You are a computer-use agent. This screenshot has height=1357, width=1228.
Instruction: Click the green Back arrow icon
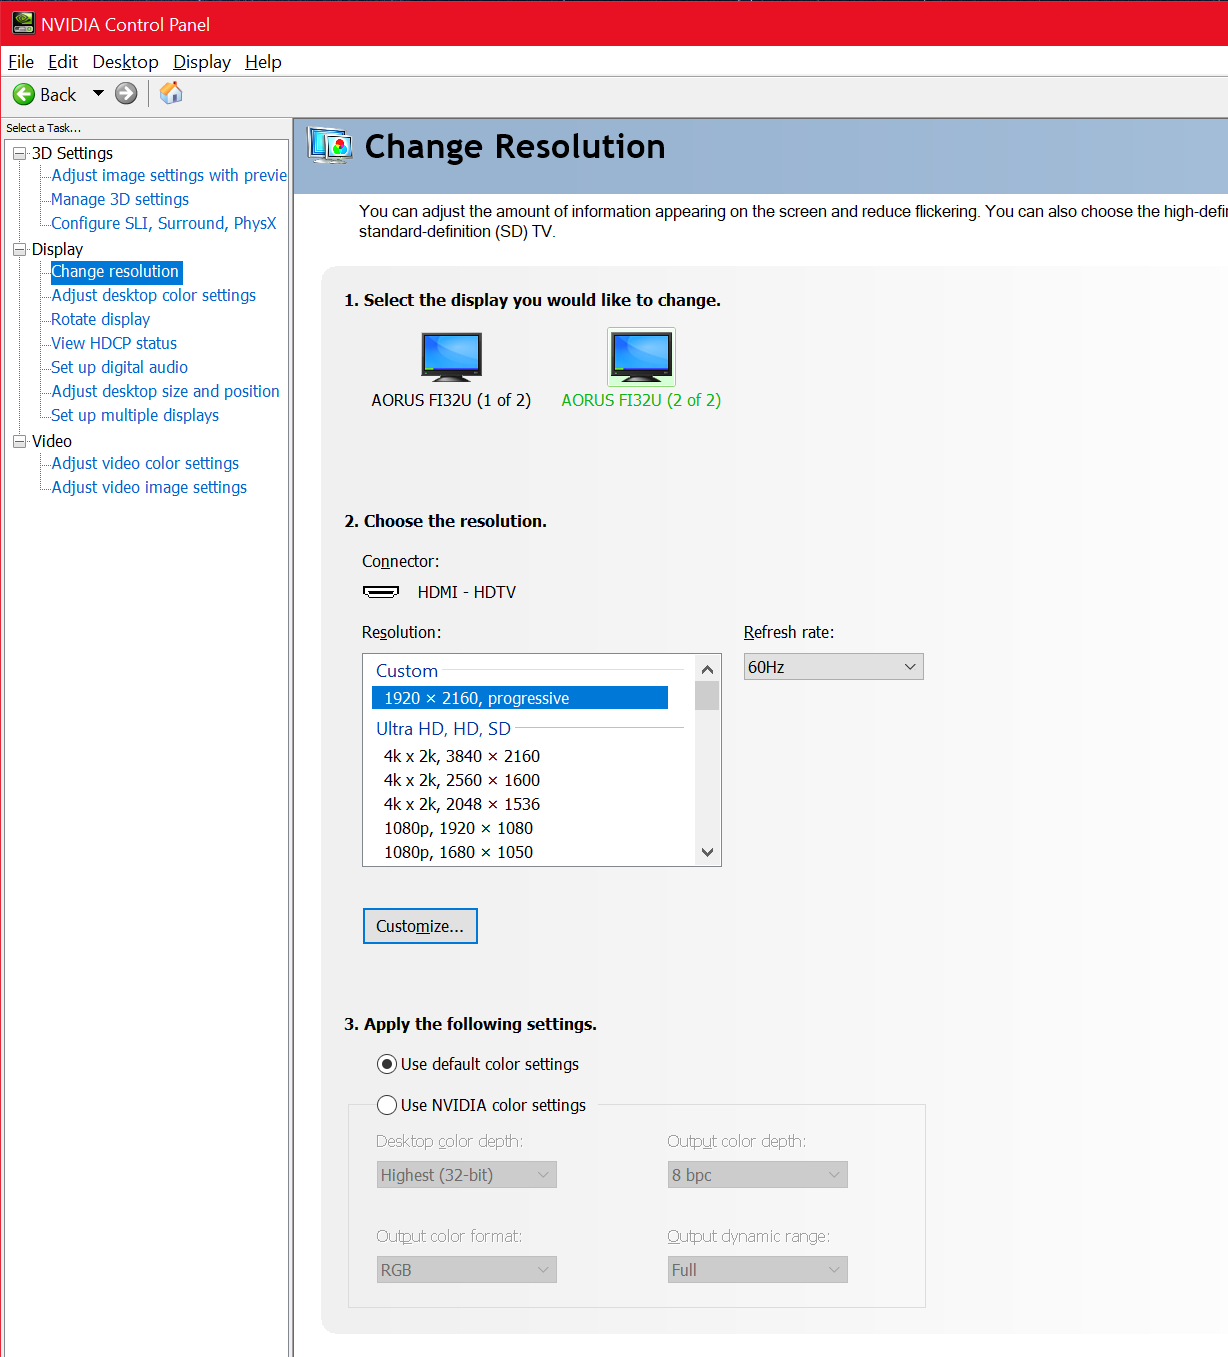click(x=24, y=94)
